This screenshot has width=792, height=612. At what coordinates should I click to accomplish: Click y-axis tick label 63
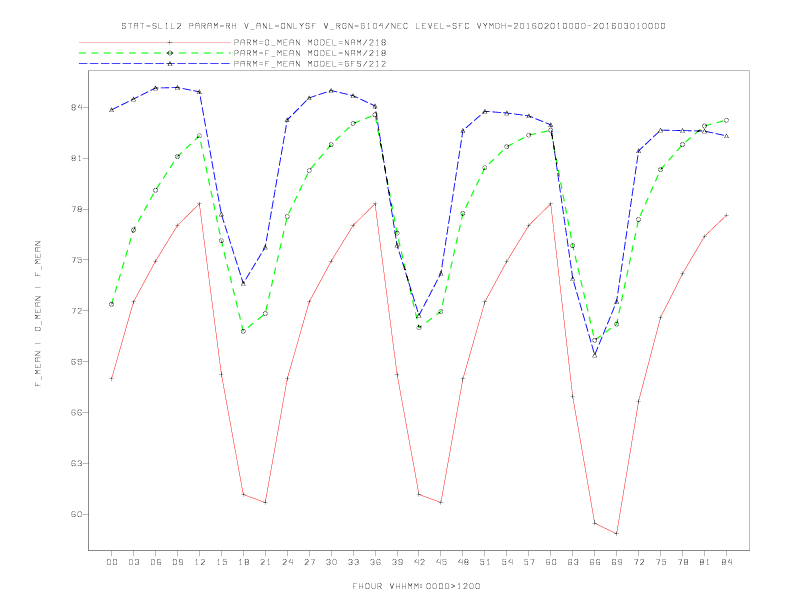coord(77,464)
